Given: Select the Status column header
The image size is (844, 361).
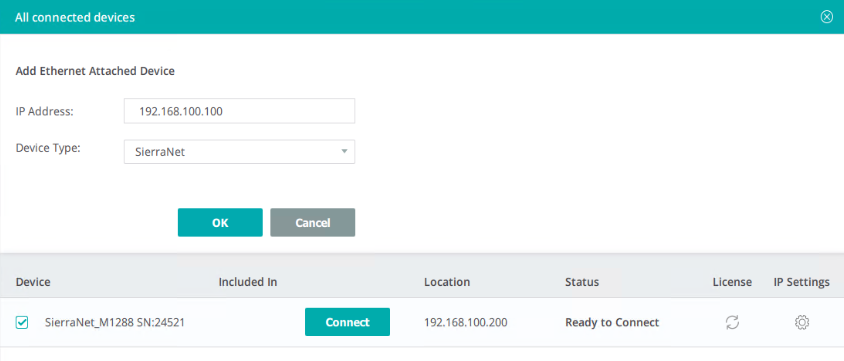Looking at the screenshot, I should point(582,282).
